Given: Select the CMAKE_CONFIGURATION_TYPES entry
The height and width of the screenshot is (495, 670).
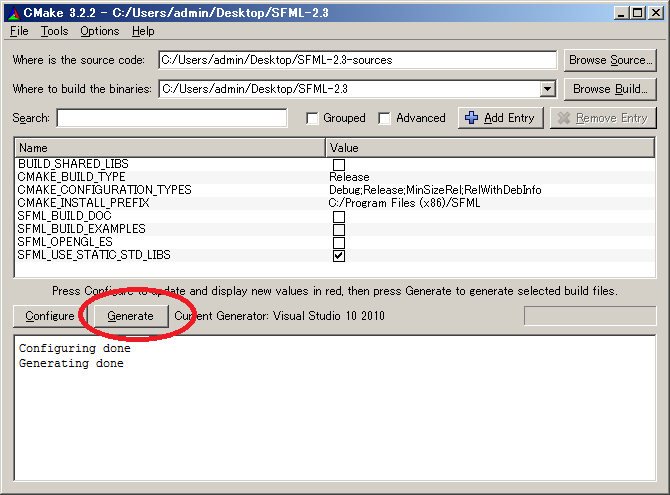Looking at the screenshot, I should [104, 190].
